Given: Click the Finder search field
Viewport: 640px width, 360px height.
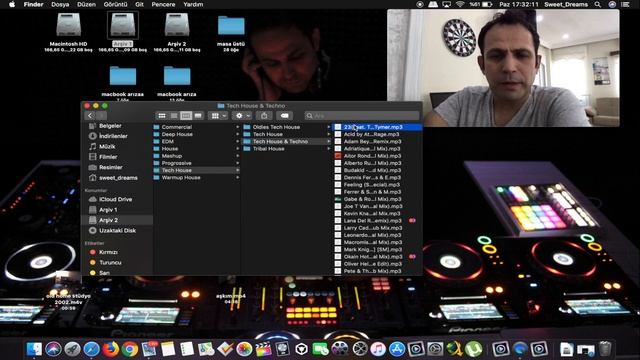Looking at the screenshot, I should point(362,116).
